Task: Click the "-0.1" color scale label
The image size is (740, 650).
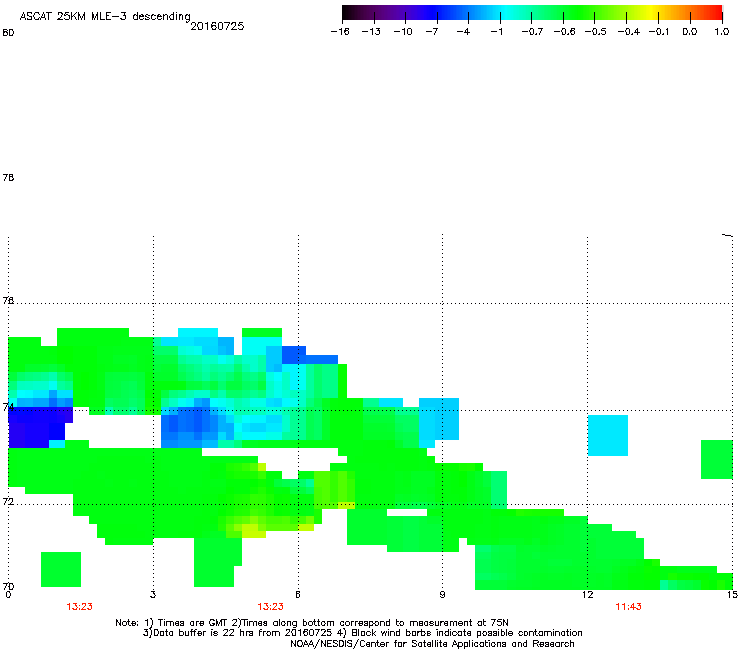Action: [659, 32]
